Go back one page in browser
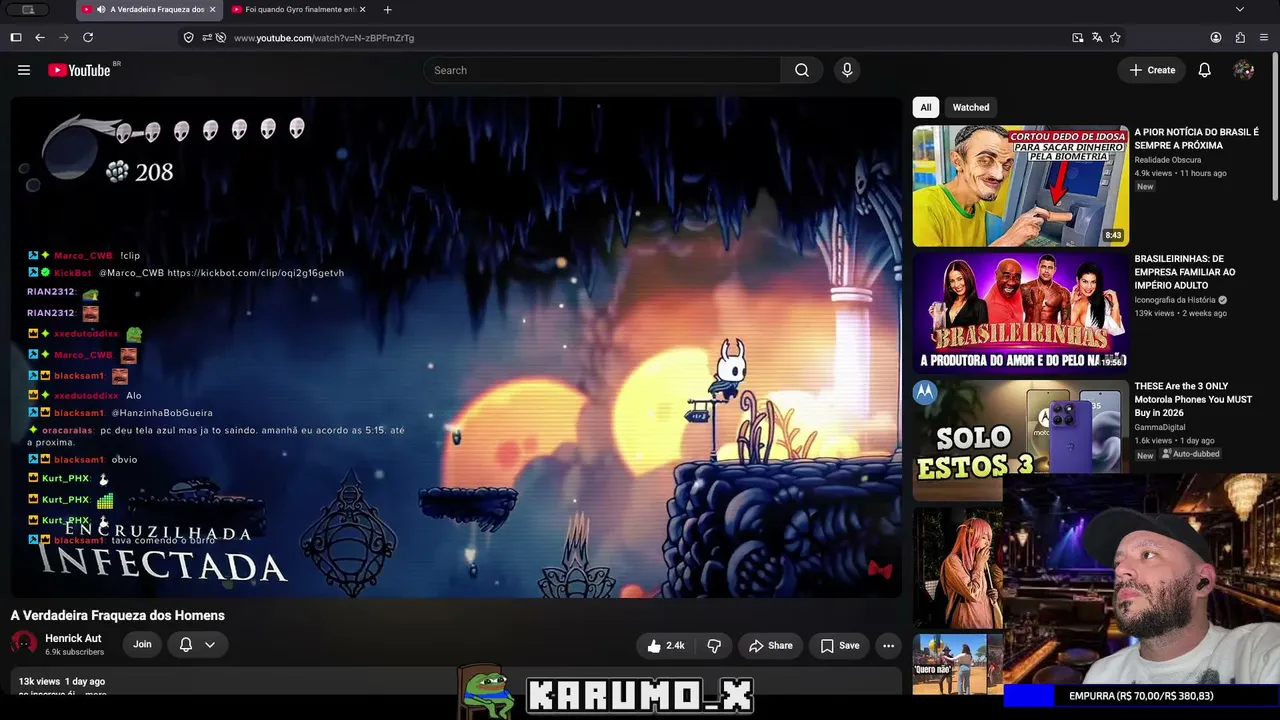This screenshot has height=720, width=1280. [40, 38]
